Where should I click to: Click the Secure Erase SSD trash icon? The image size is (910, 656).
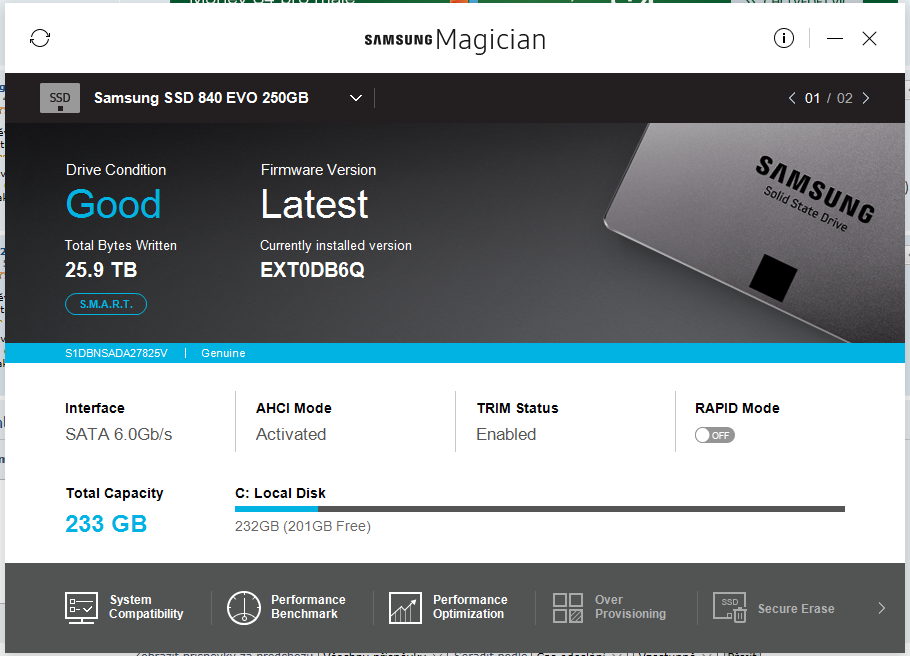pyautogui.click(x=730, y=607)
